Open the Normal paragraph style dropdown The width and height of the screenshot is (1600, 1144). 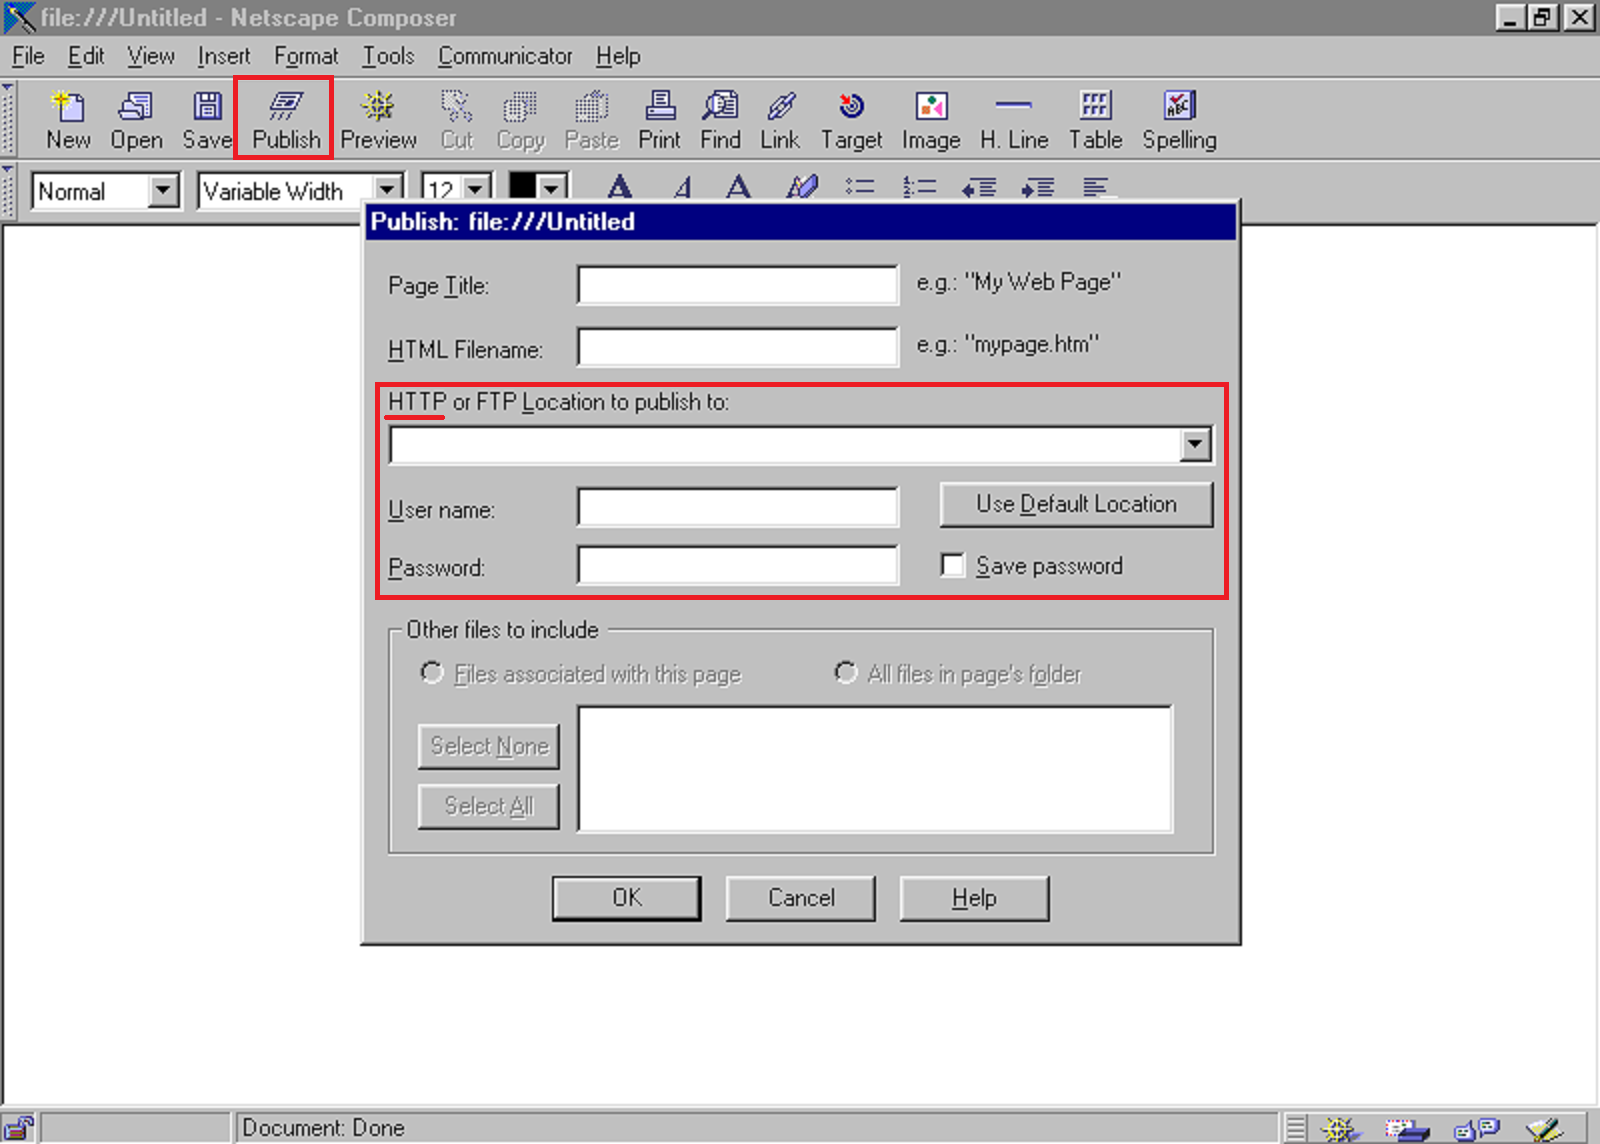(163, 190)
